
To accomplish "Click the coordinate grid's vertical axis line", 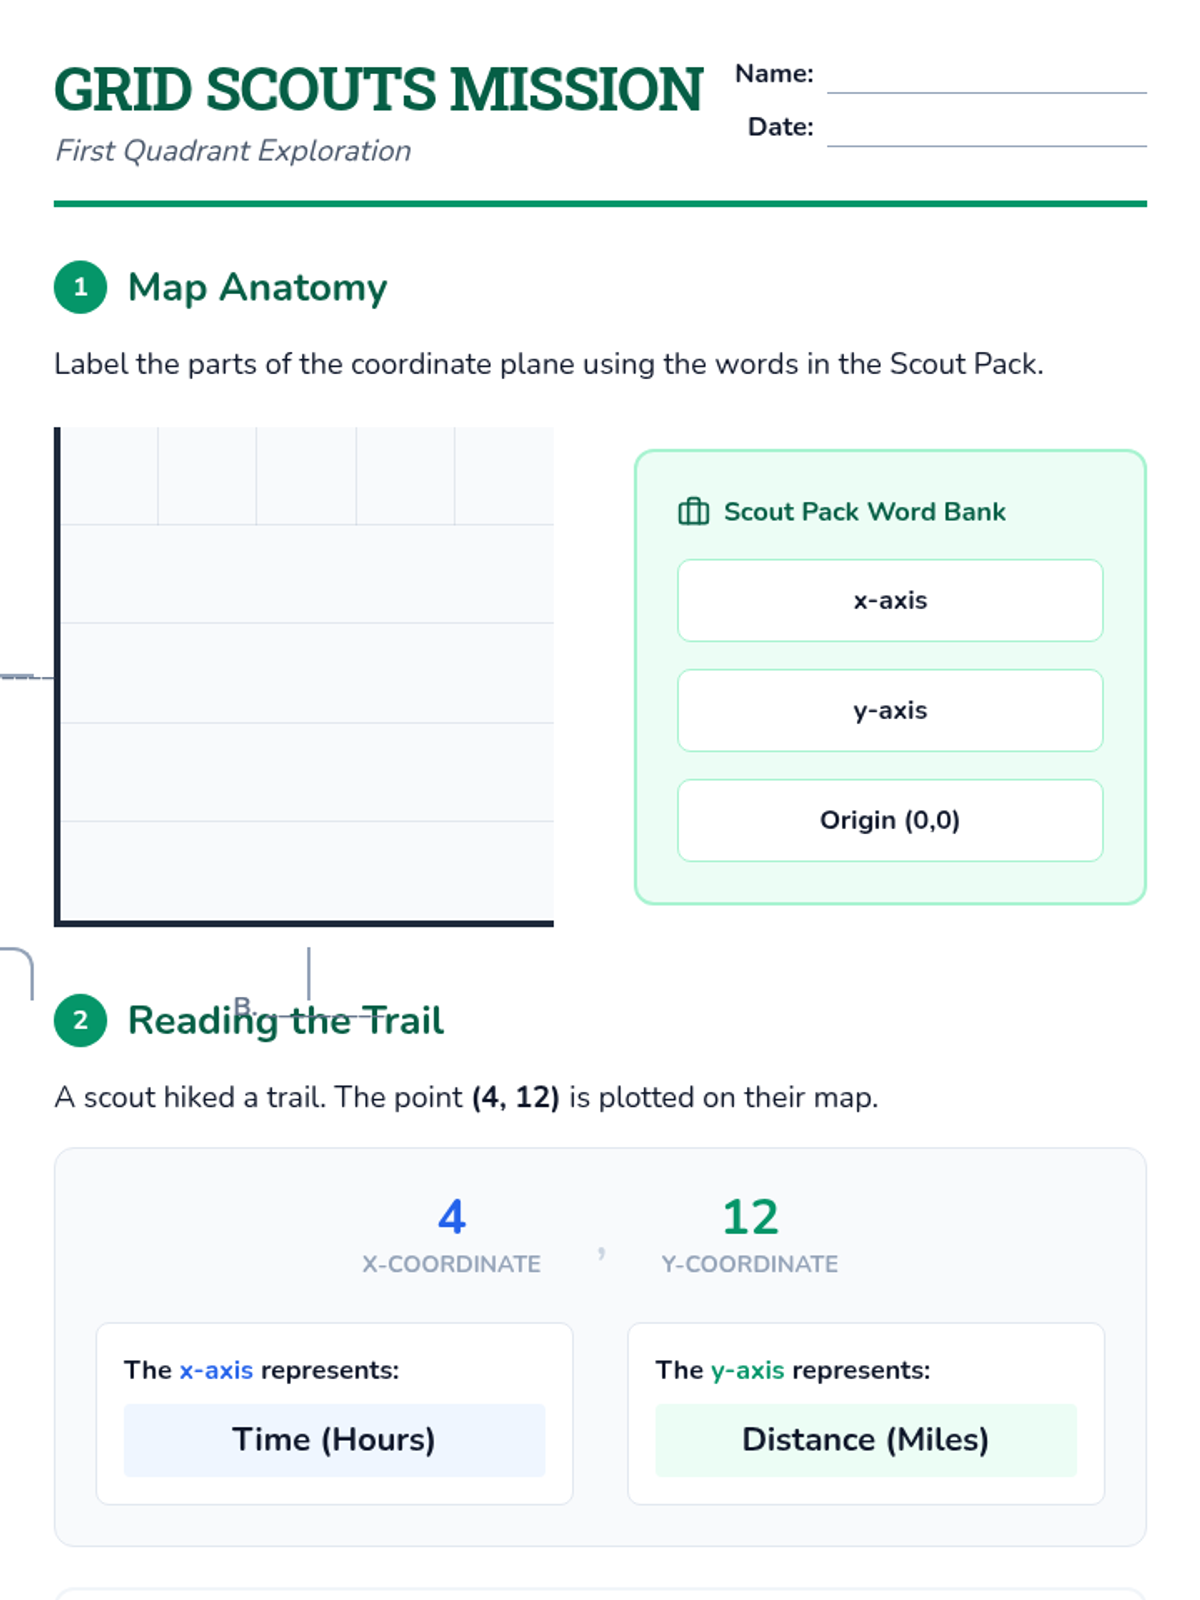I will pos(57,675).
